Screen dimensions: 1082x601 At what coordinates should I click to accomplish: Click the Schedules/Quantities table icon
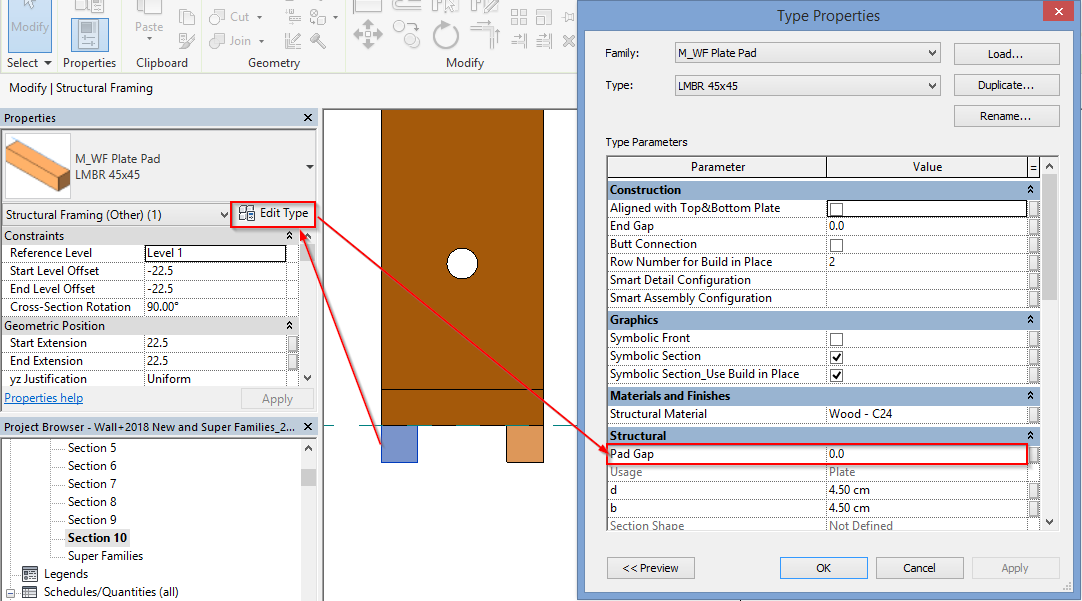coord(30,592)
